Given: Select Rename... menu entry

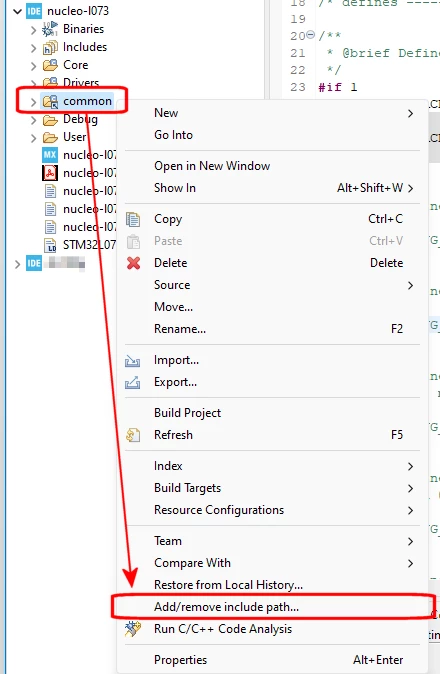Looking at the screenshot, I should pyautogui.click(x=272, y=329).
